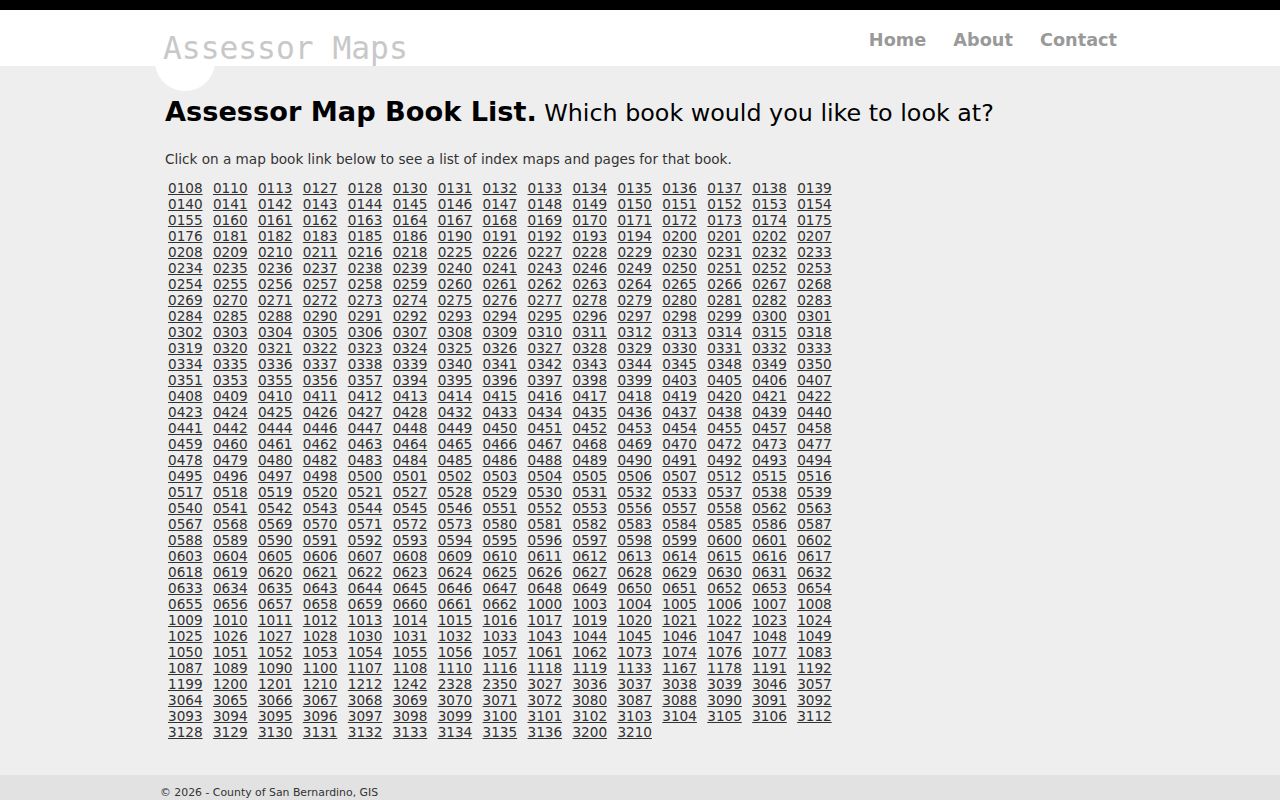Open map book 0477
Screen dimensions: 1280x800
coord(814,444)
